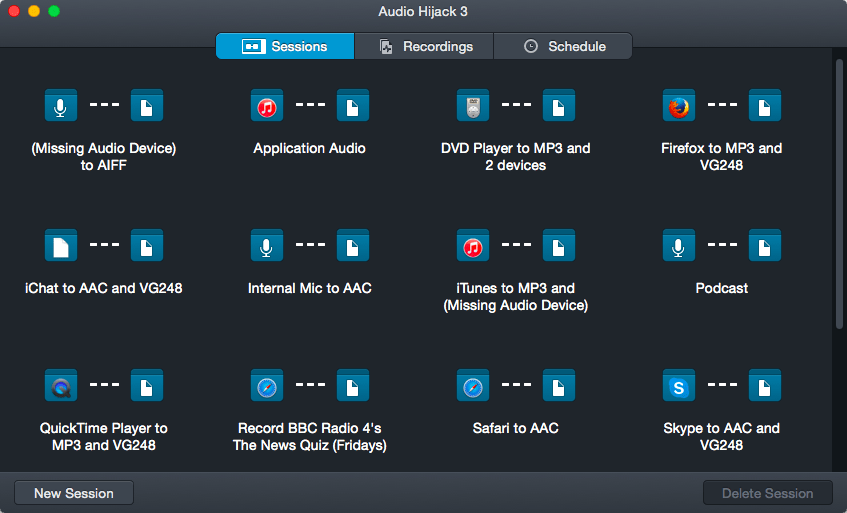Image resolution: width=847 pixels, height=513 pixels.
Task: Open the Recordings tab
Action: click(424, 46)
